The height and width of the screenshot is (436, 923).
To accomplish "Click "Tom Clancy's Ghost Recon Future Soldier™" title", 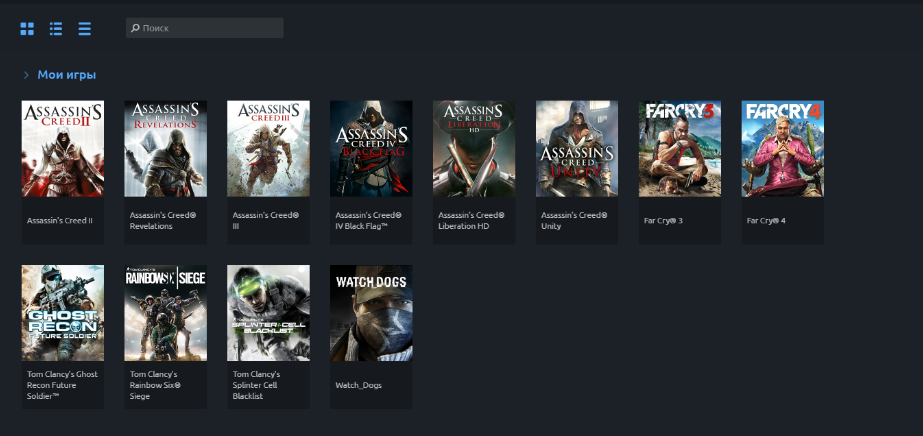I will point(62,385).
